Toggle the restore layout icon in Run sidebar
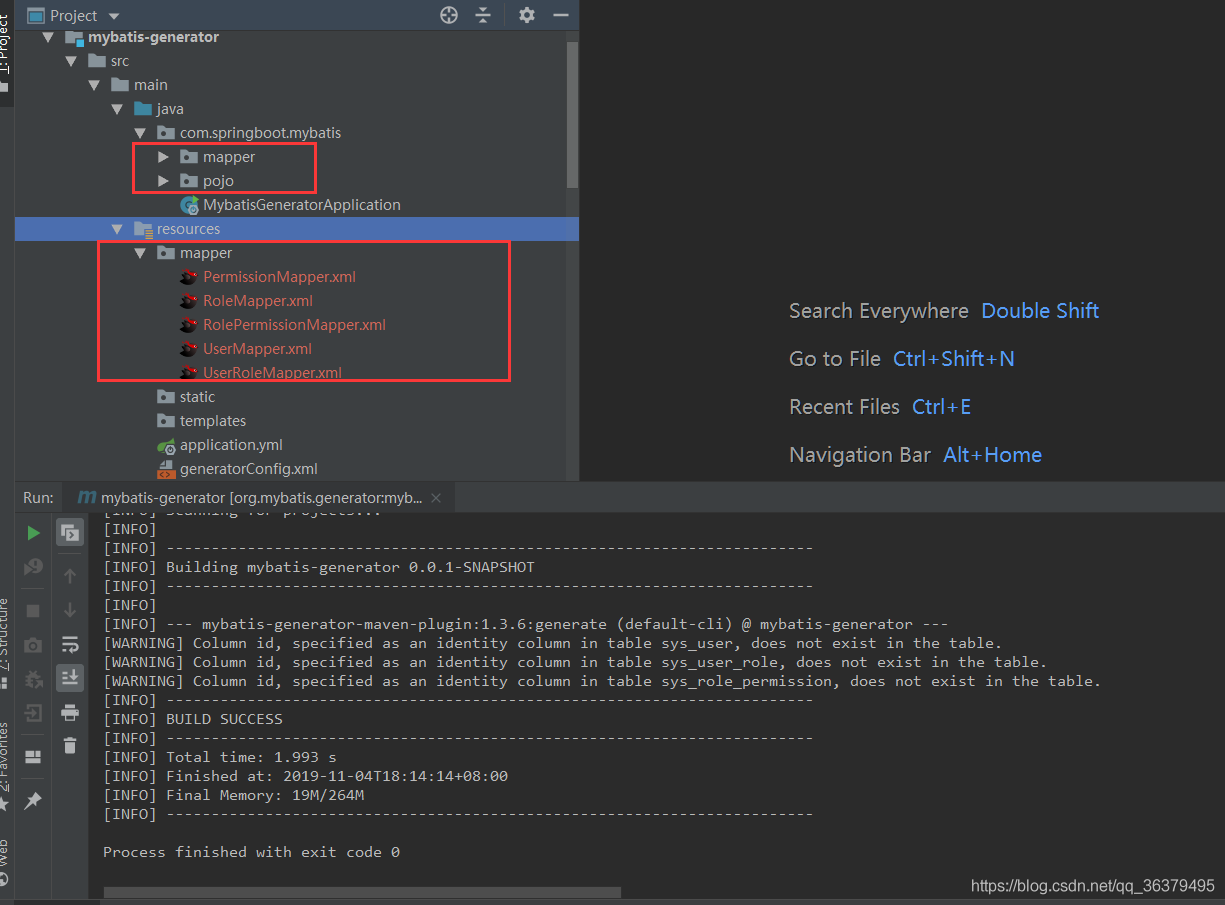This screenshot has height=905, width=1225. [x=33, y=756]
